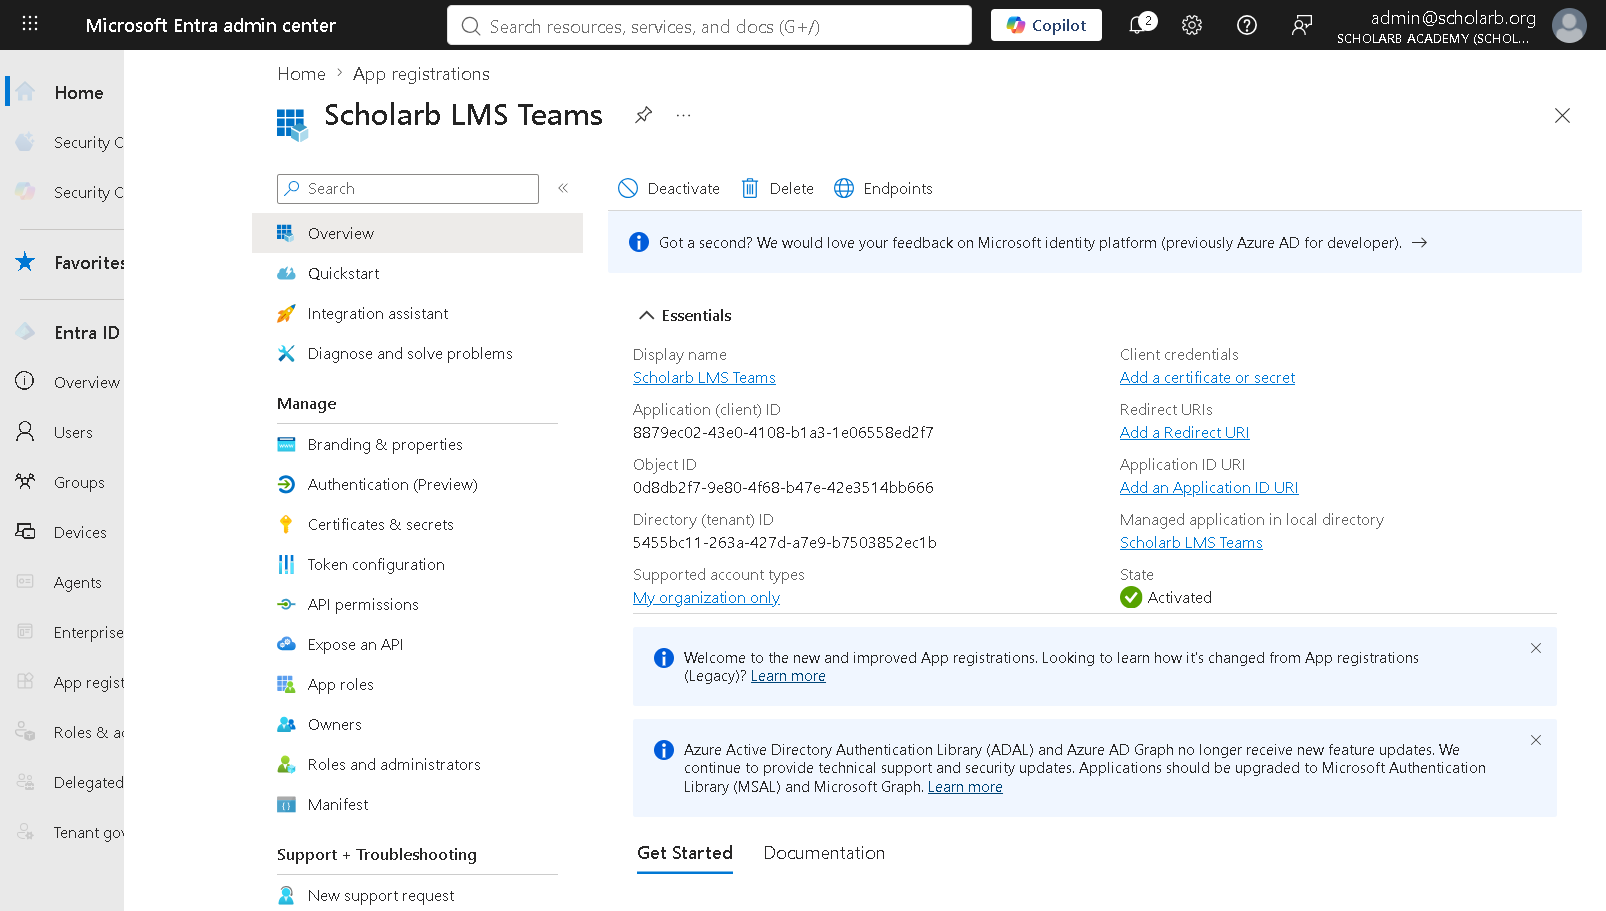
Task: Select Overview in the app menu
Action: tap(418, 233)
